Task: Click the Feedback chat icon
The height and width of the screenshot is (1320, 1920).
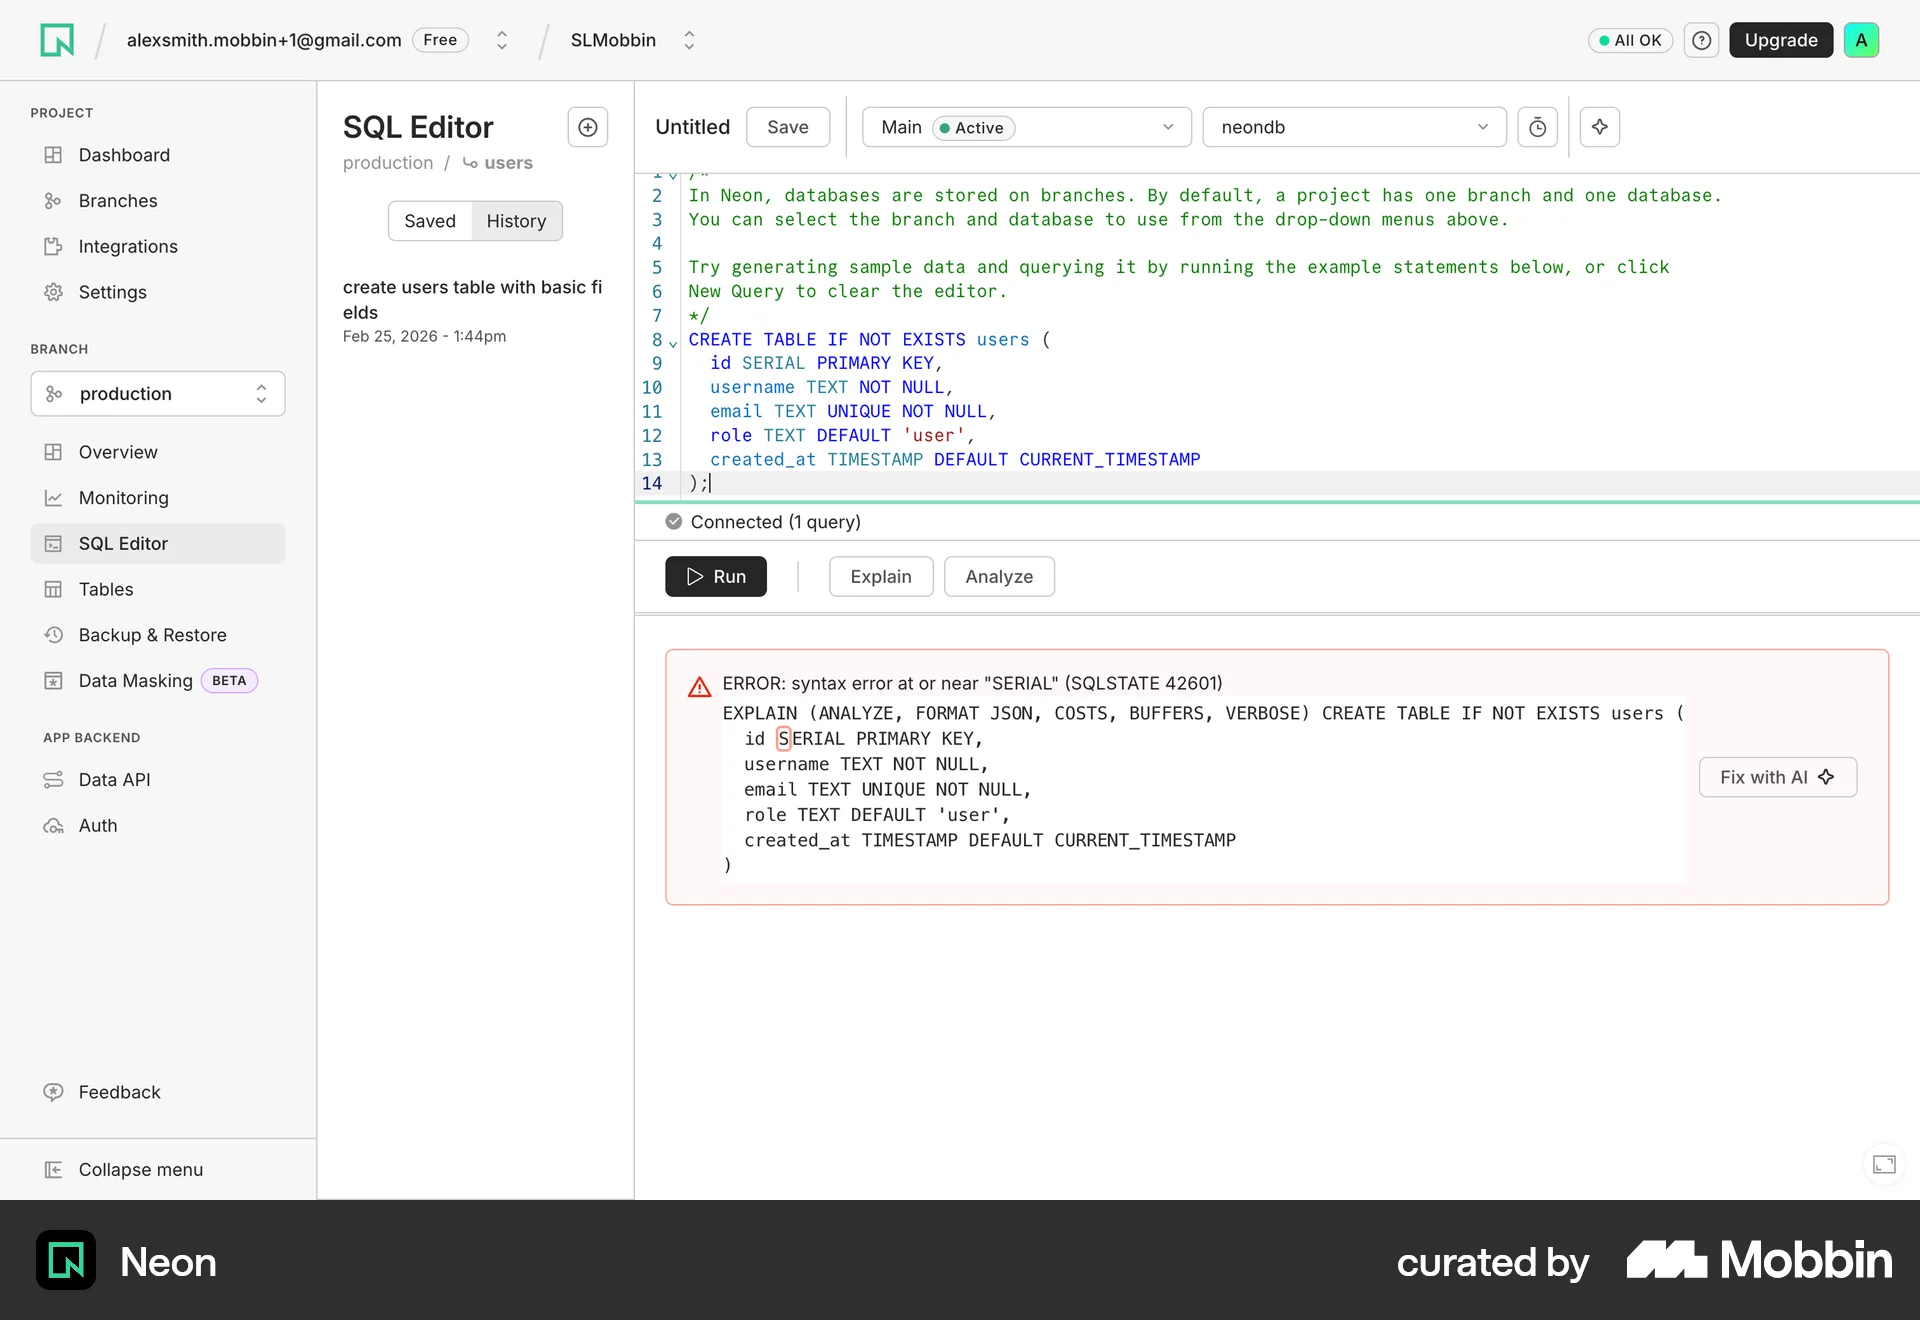Action: pos(53,1092)
